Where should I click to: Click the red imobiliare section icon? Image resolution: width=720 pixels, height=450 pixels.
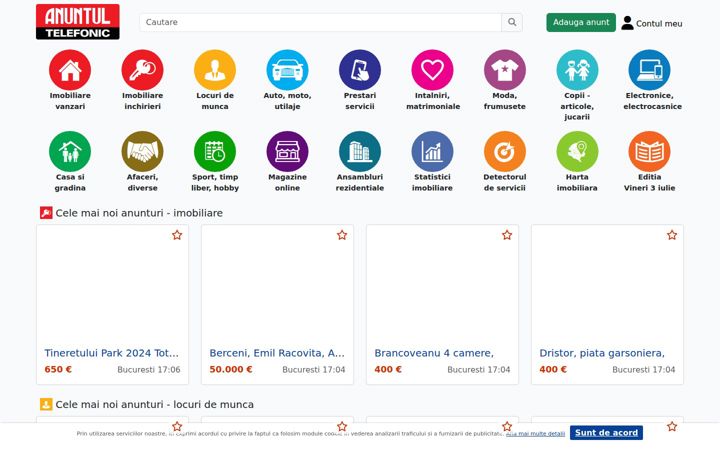[x=46, y=213]
